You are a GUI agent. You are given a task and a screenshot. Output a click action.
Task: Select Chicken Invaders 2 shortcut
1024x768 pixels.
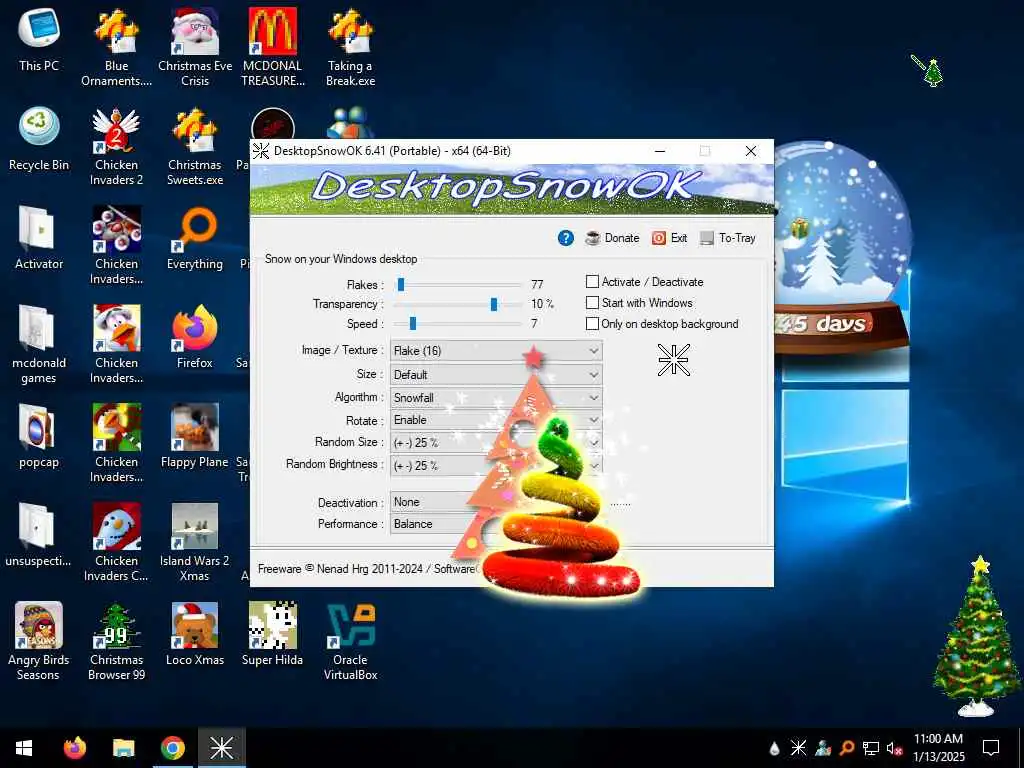[x=116, y=146]
